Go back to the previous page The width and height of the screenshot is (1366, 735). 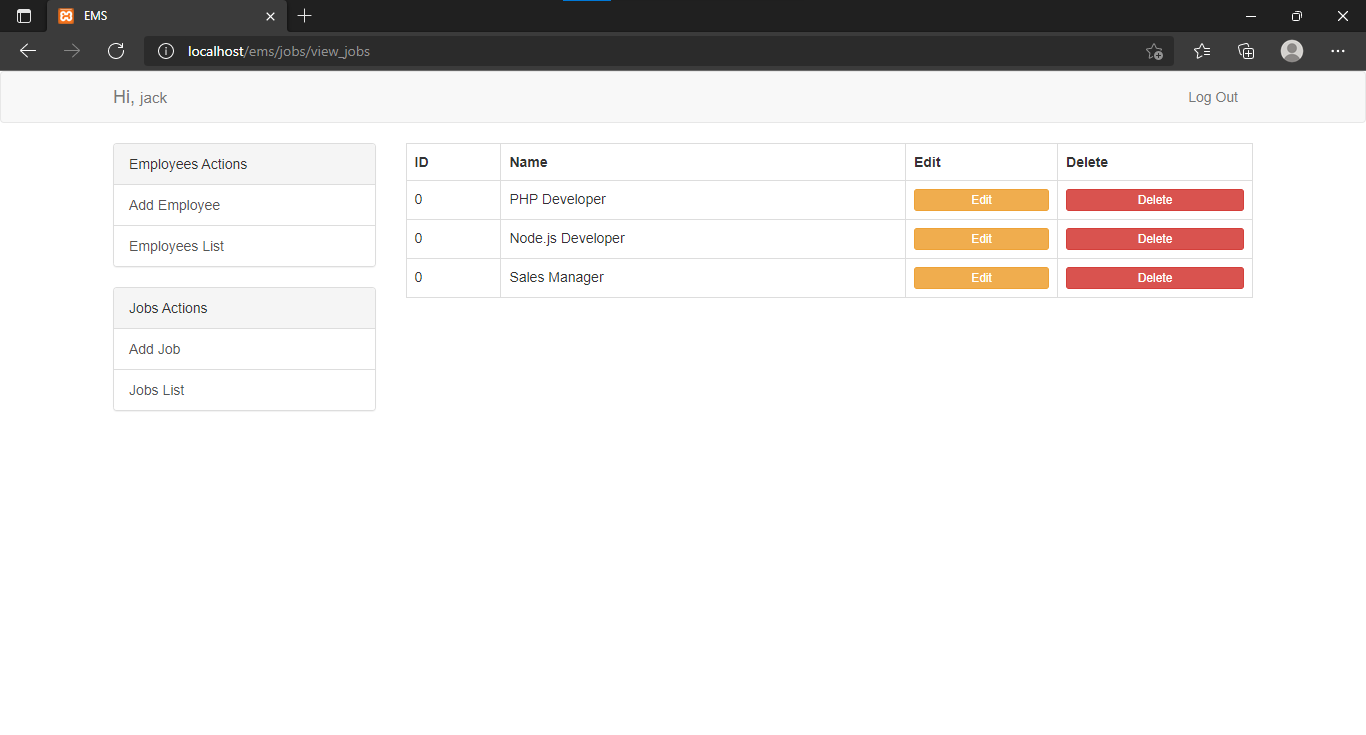pos(27,51)
